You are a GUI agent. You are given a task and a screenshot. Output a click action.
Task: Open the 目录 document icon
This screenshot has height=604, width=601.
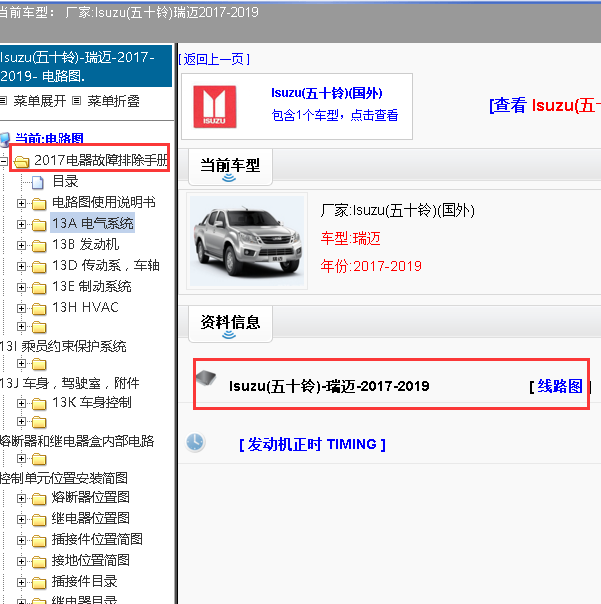[37, 182]
